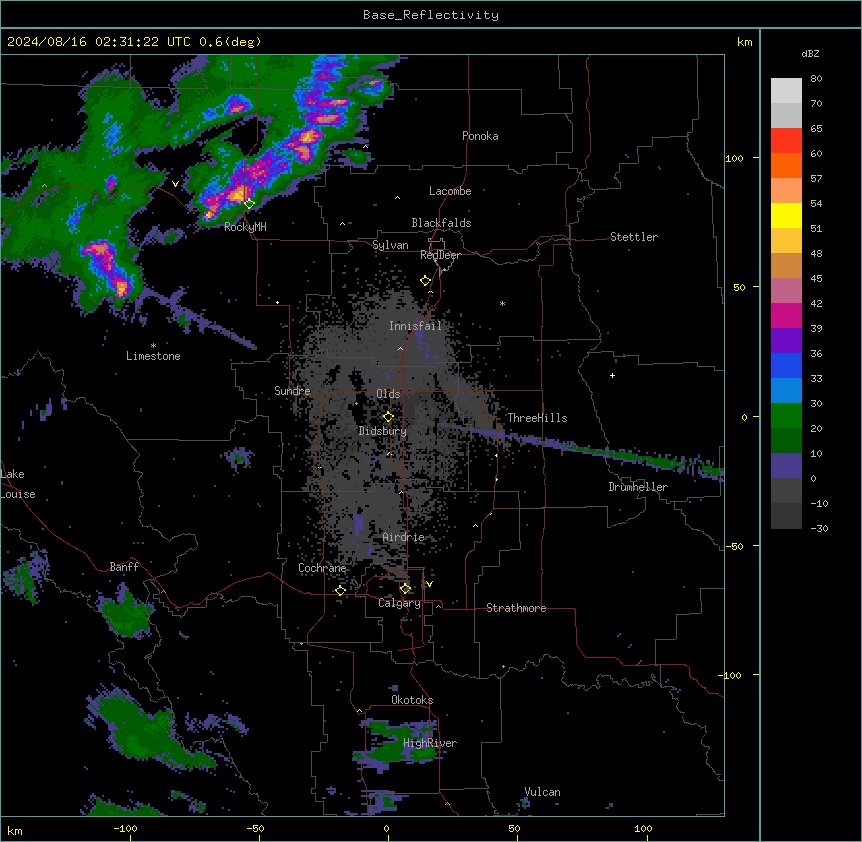Click the Olds town label
This screenshot has width=862, height=842.
(388, 394)
